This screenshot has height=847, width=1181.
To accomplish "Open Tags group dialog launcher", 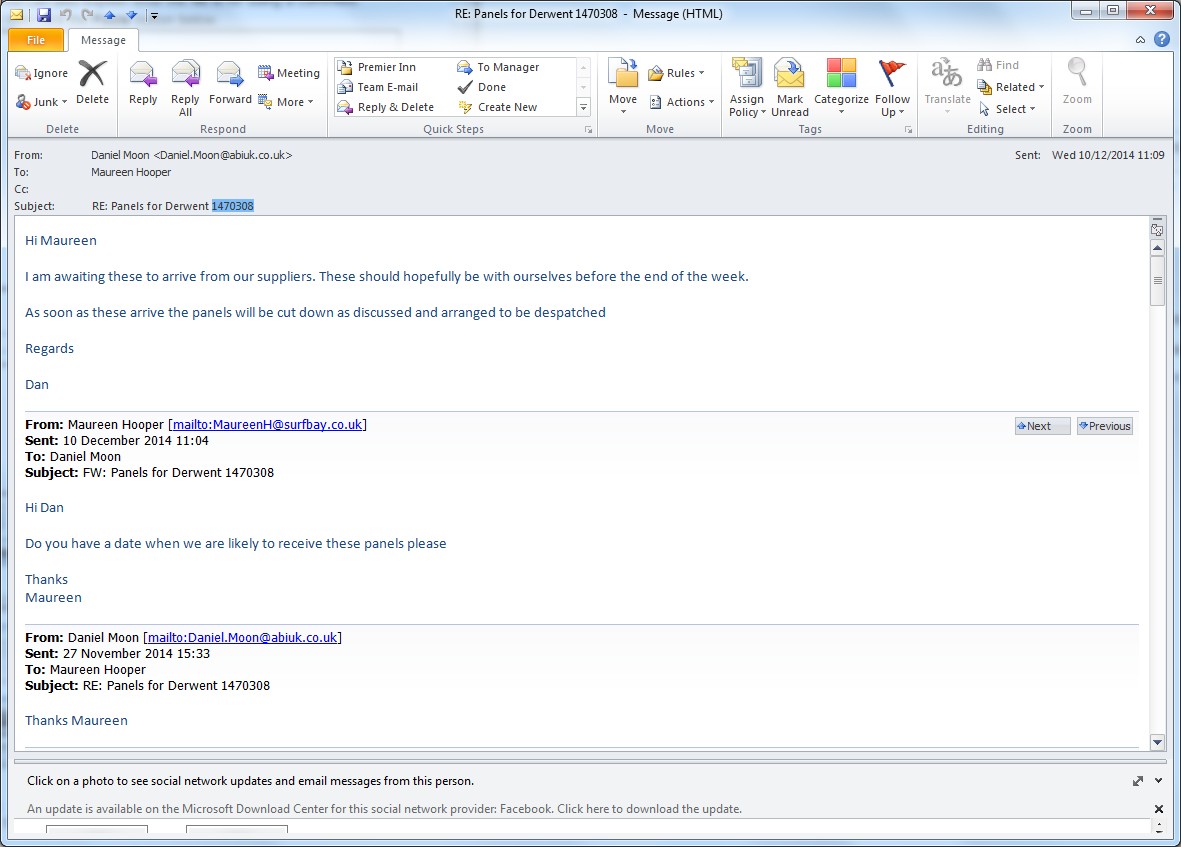I will click(908, 130).
